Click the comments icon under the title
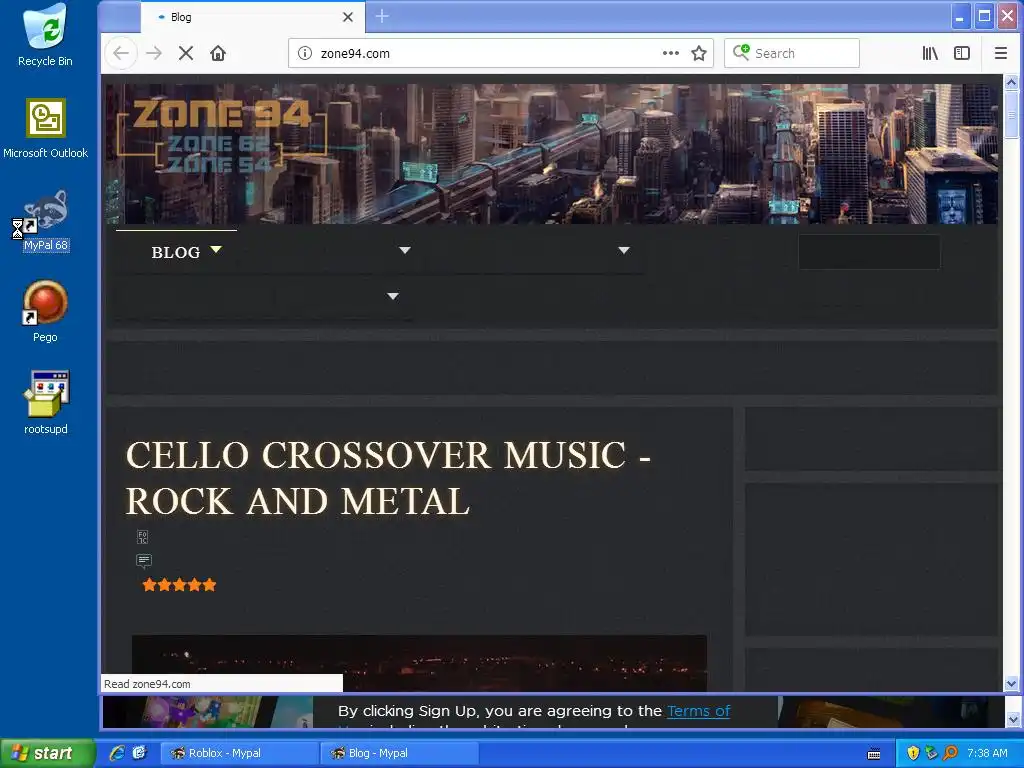The image size is (1024, 768). [x=144, y=560]
